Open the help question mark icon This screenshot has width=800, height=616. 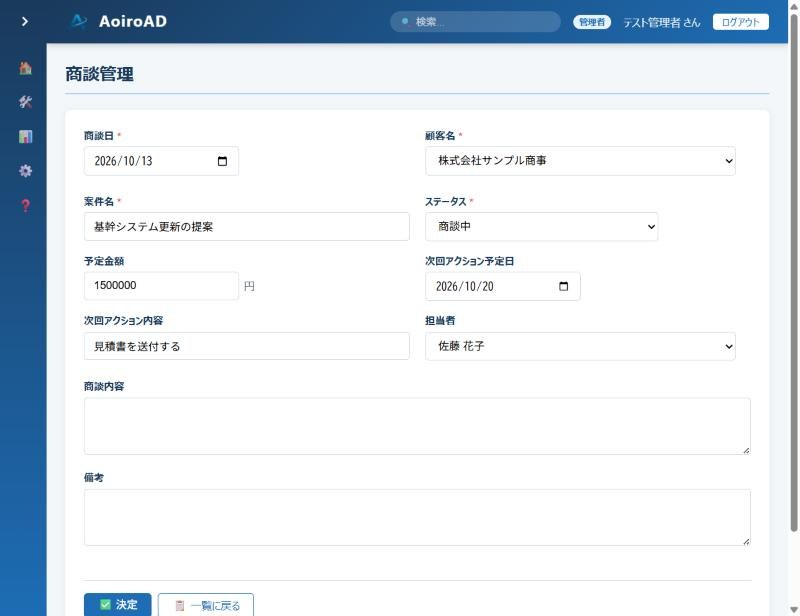click(x=25, y=205)
